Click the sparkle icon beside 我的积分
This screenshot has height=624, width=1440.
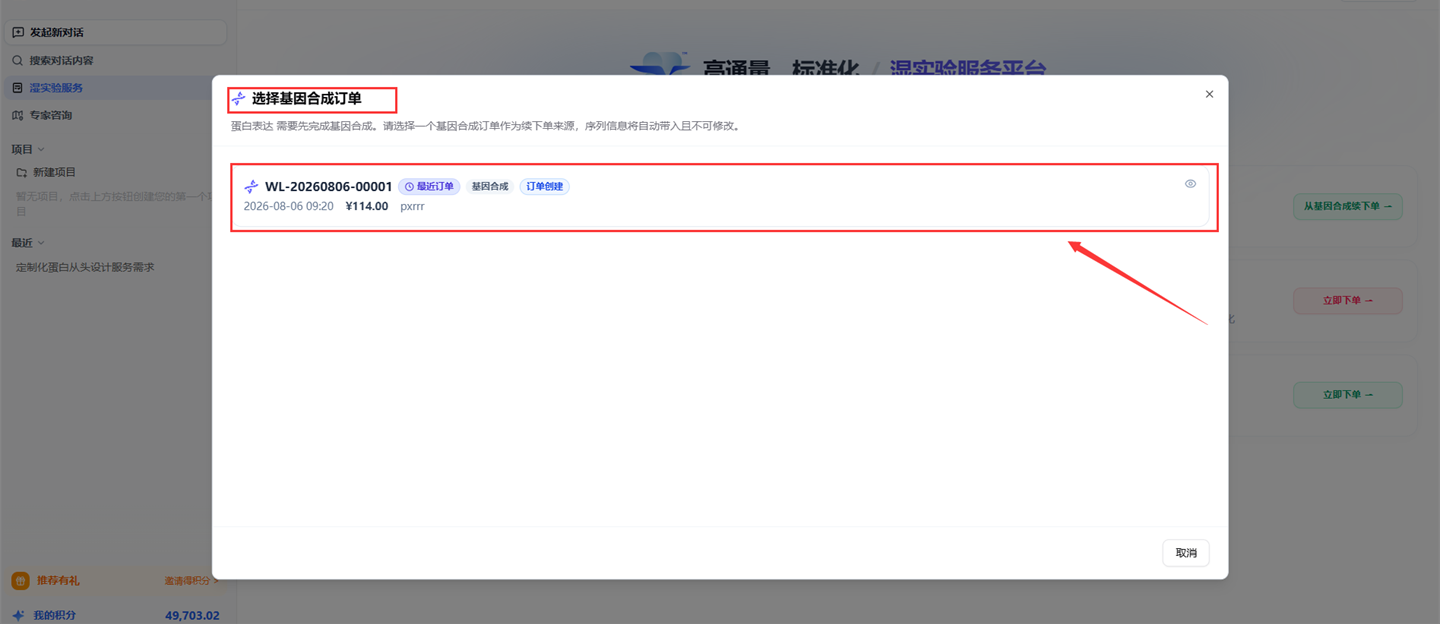coord(18,615)
